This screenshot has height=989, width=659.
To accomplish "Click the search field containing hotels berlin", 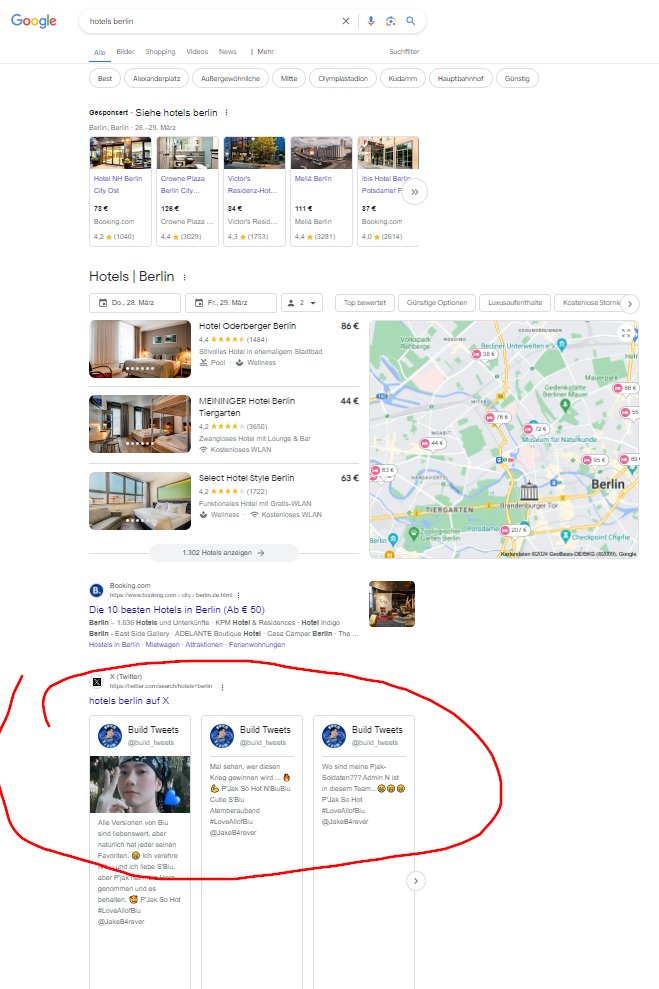I will (211, 21).
